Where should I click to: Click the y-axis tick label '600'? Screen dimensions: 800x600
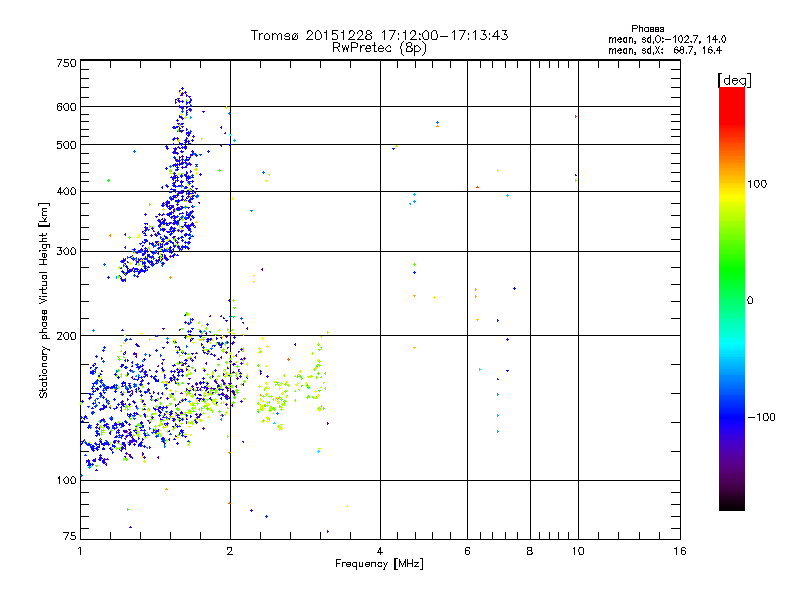tap(66, 107)
